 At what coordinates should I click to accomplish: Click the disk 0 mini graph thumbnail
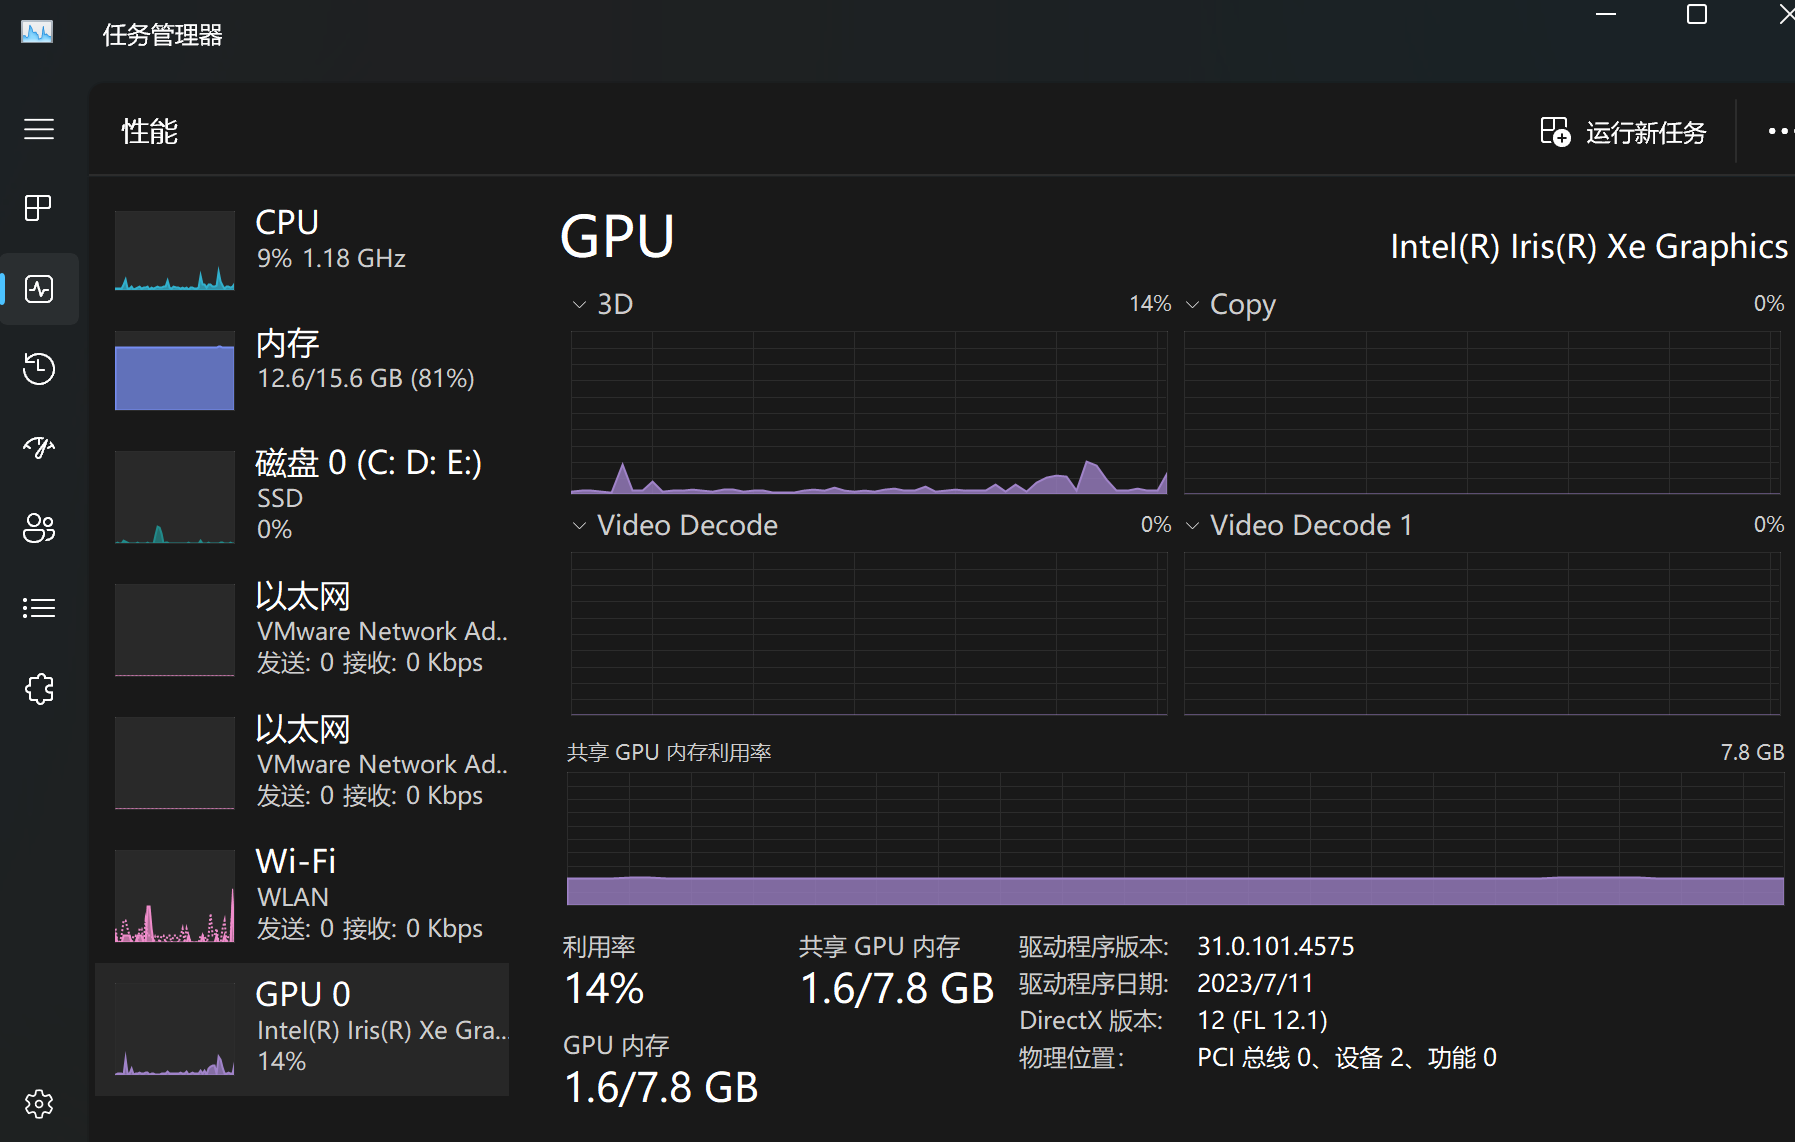pyautogui.click(x=175, y=497)
